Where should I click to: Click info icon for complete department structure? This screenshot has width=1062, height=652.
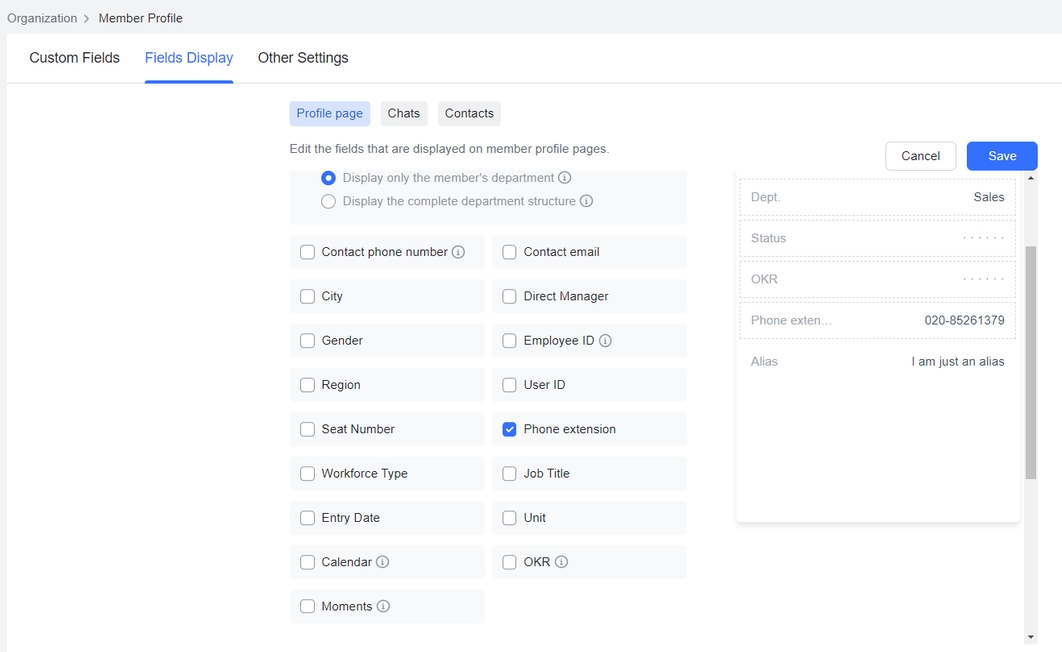tap(587, 201)
